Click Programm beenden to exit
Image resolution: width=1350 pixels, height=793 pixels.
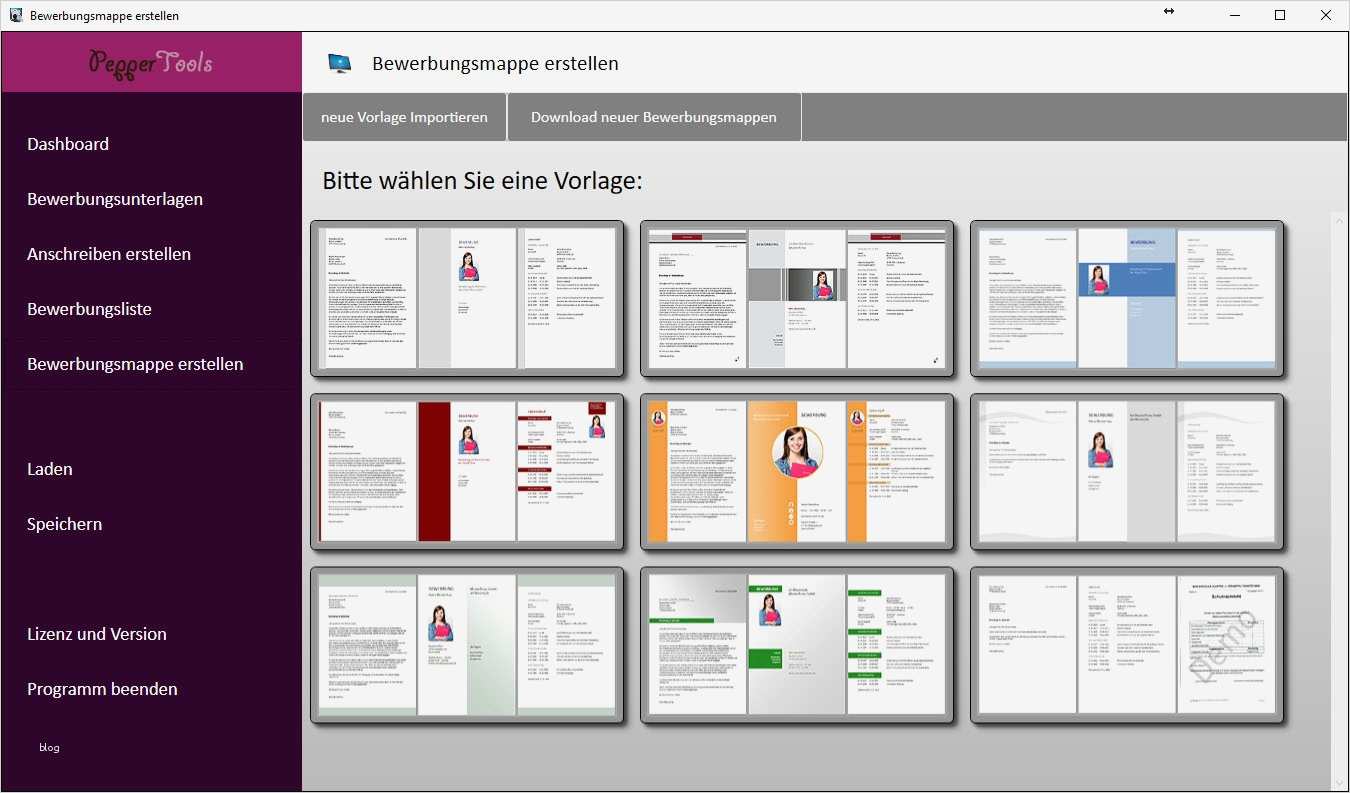click(x=102, y=689)
